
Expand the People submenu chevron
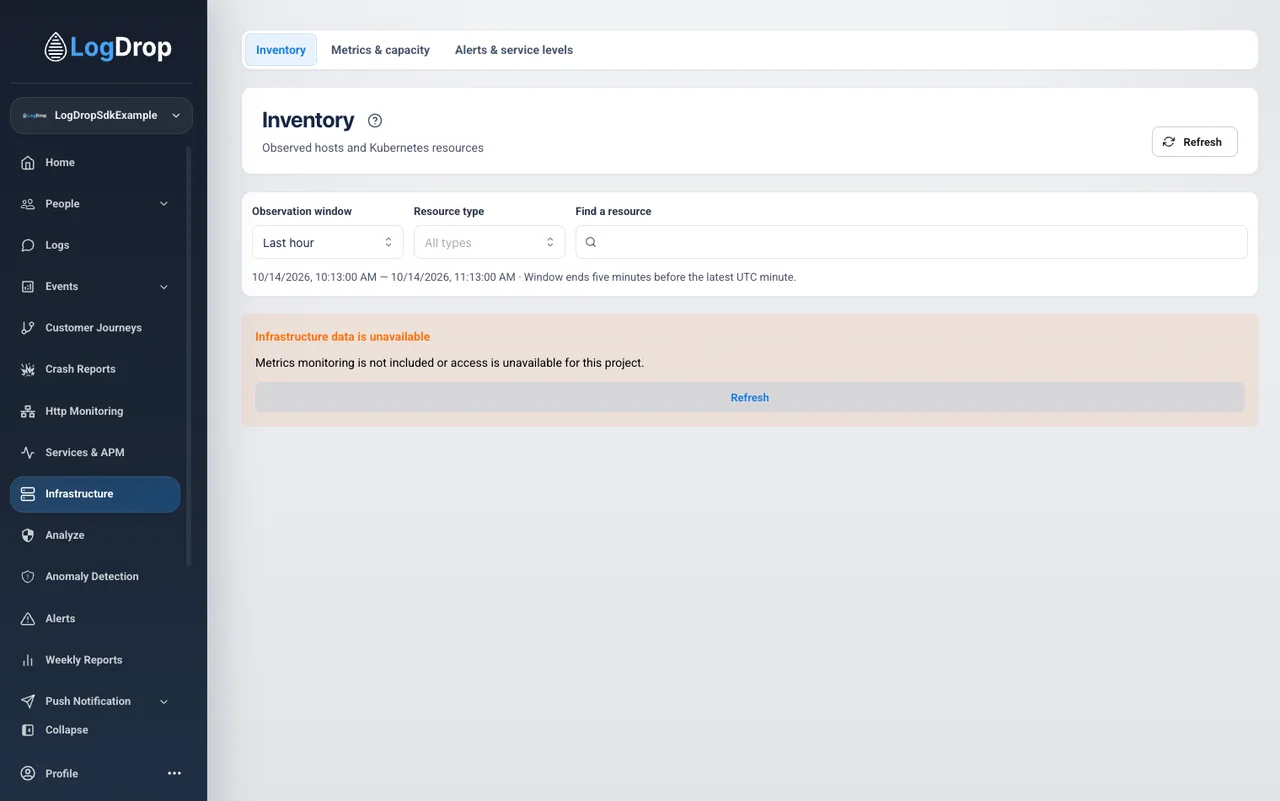tap(164, 204)
